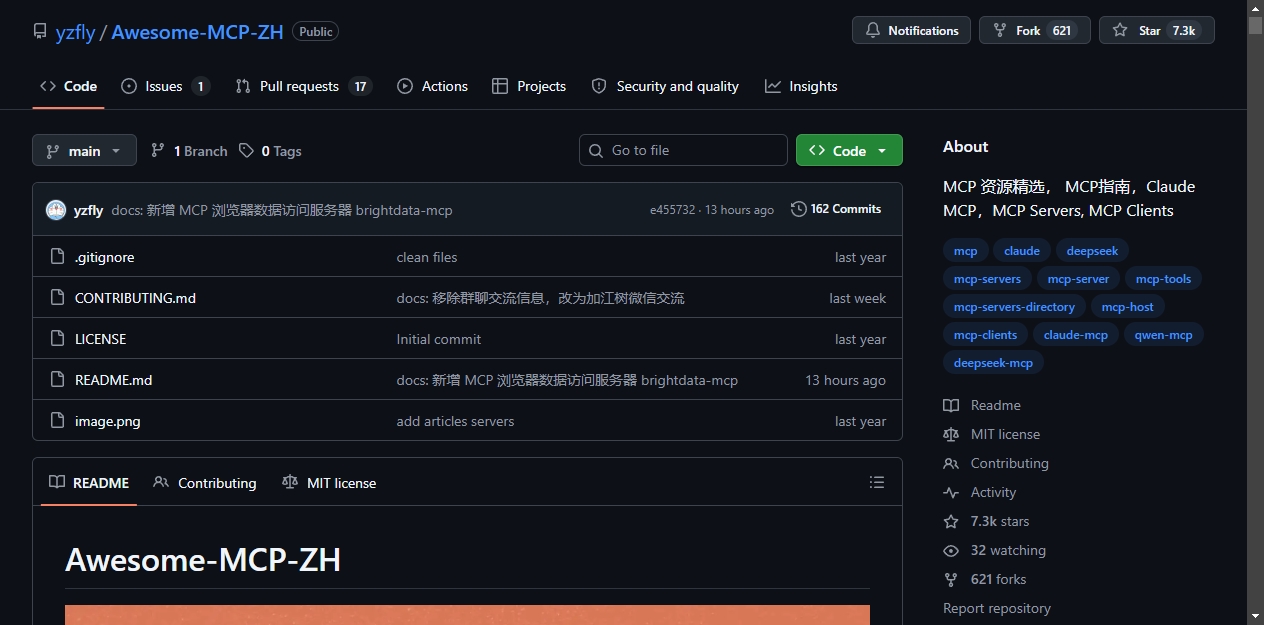Click the README.md file icon
The width and height of the screenshot is (1264, 625).
tap(57, 380)
